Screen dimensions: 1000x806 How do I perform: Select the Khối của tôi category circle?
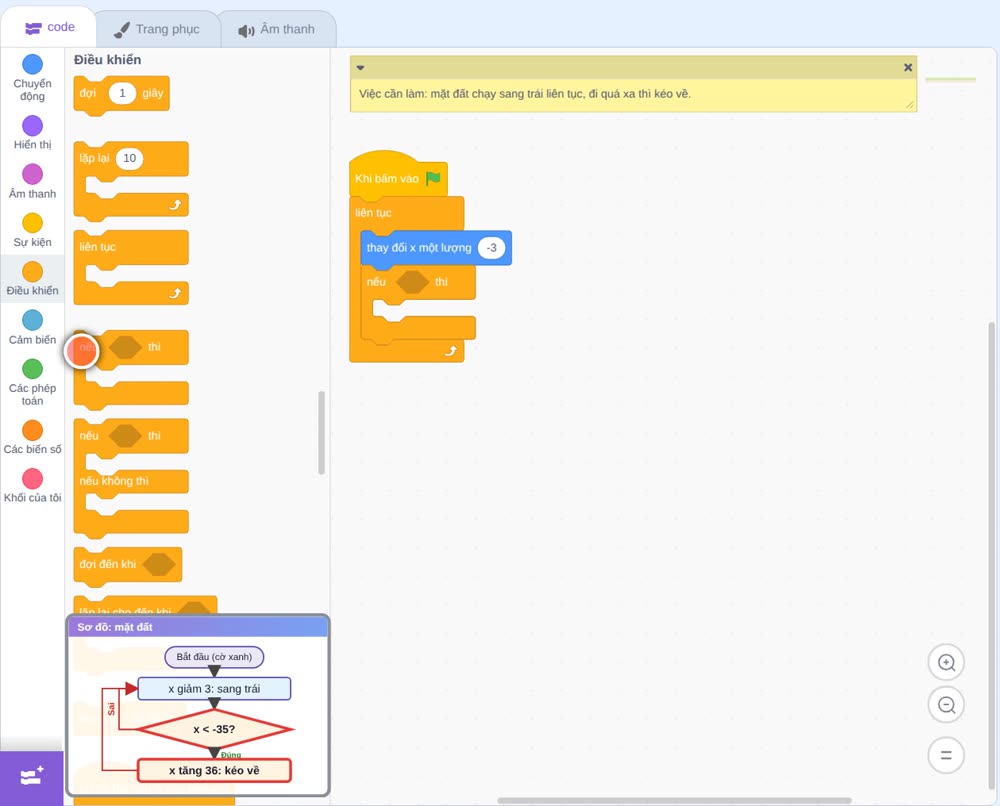[x=33, y=479]
